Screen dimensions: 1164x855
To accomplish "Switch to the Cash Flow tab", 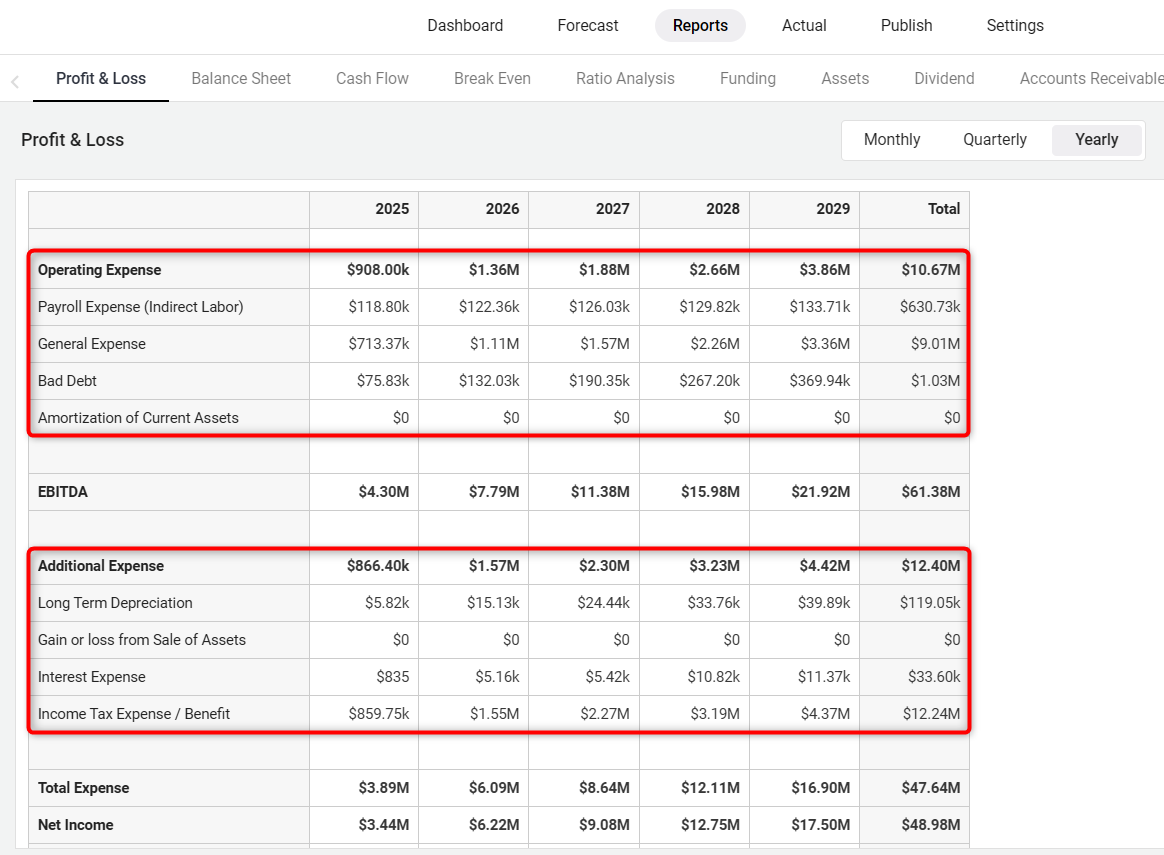I will 372,78.
